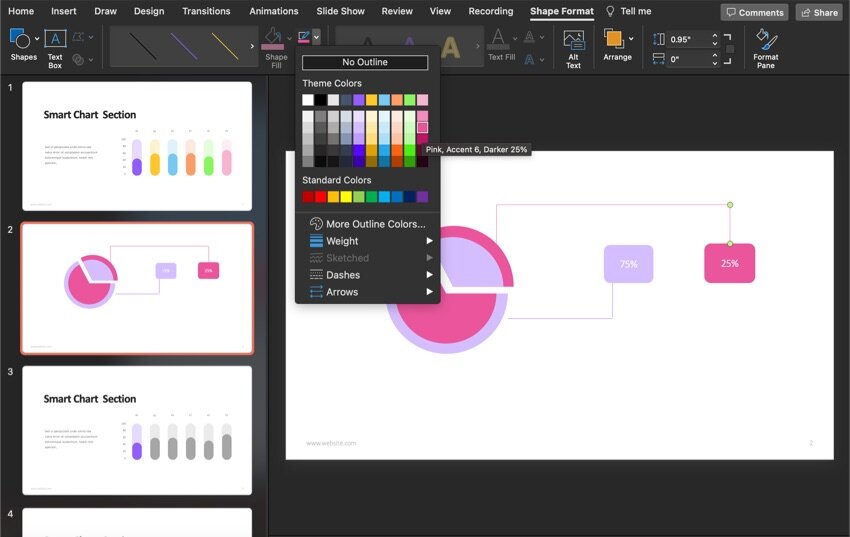Select slide 3 thumbnail with gray chart
Image resolution: width=850 pixels, height=537 pixels.
click(x=137, y=430)
